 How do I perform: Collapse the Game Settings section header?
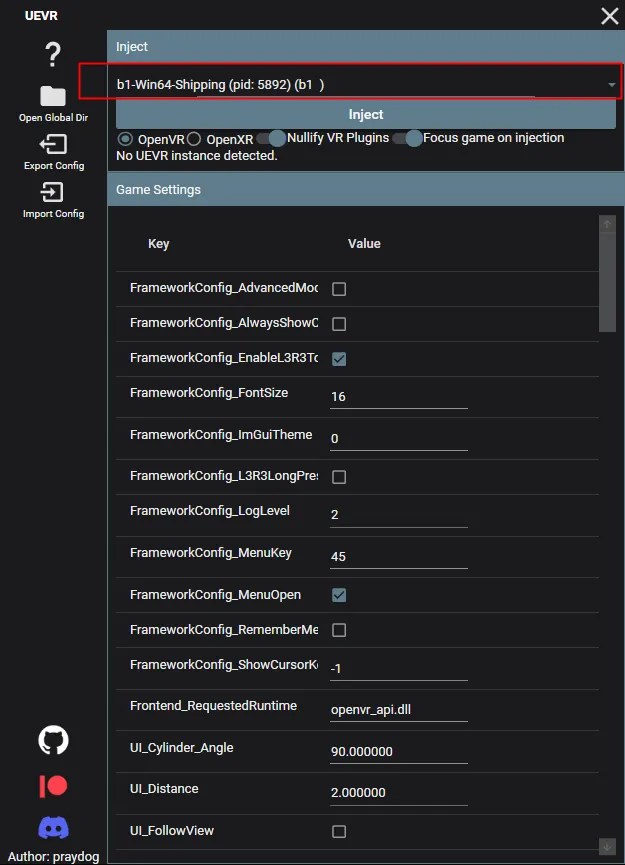360,189
